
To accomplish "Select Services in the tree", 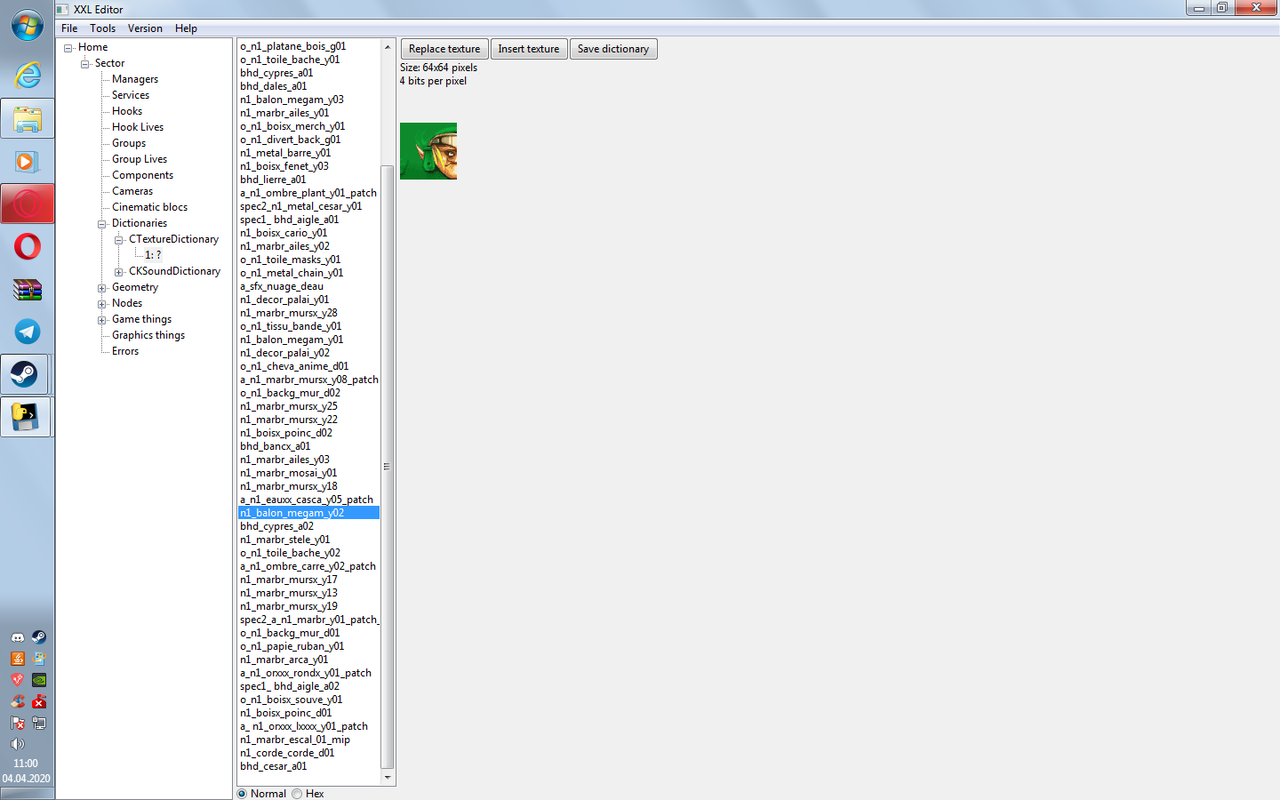I will point(130,95).
